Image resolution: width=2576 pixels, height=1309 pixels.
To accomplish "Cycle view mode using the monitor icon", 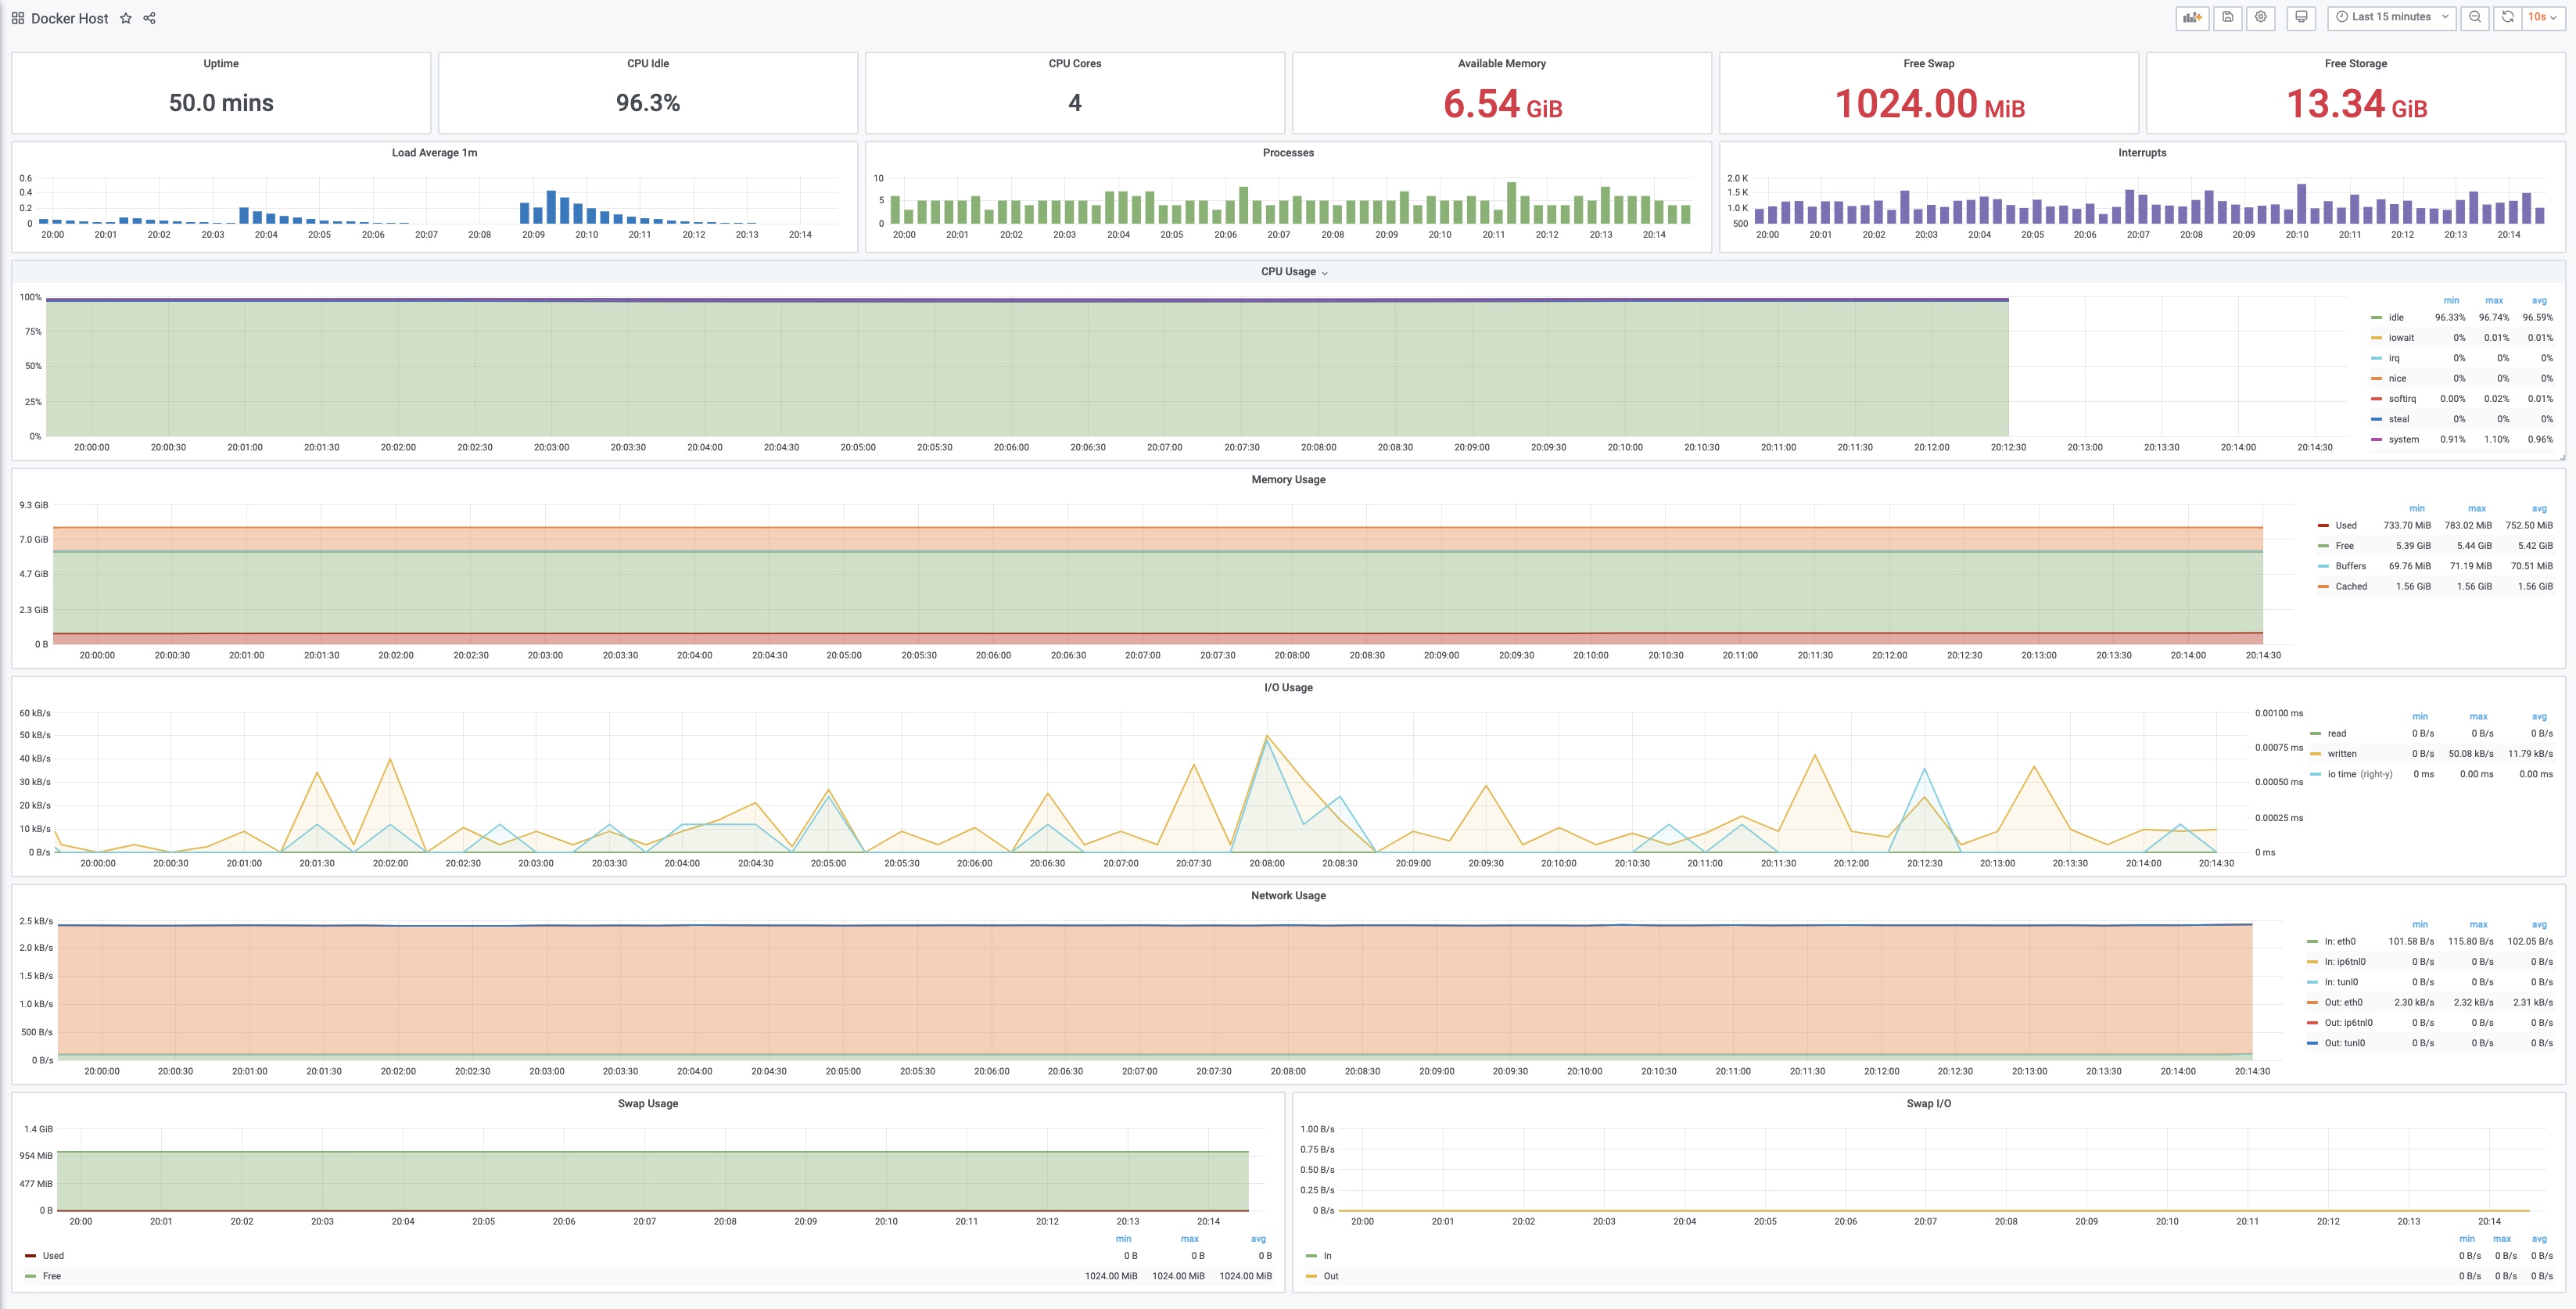I will coord(2301,17).
